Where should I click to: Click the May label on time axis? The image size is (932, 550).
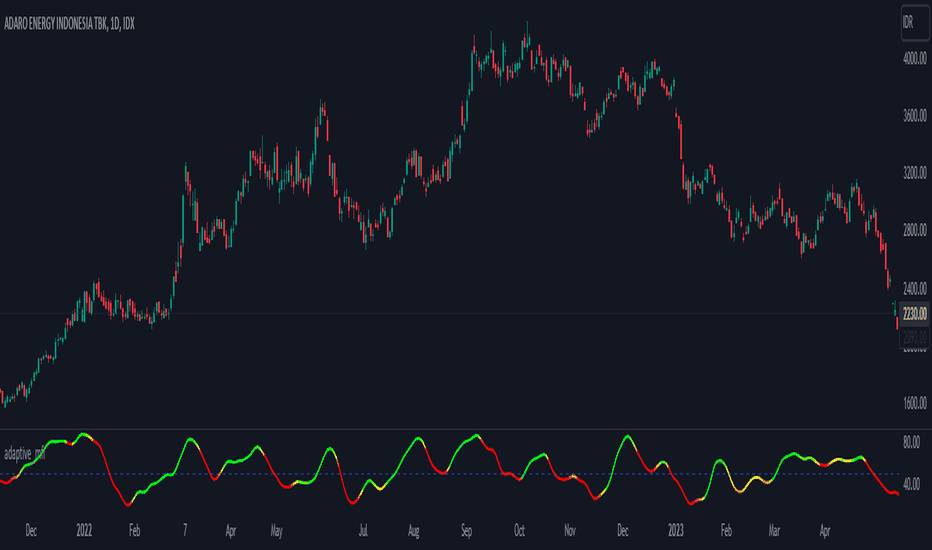[276, 530]
